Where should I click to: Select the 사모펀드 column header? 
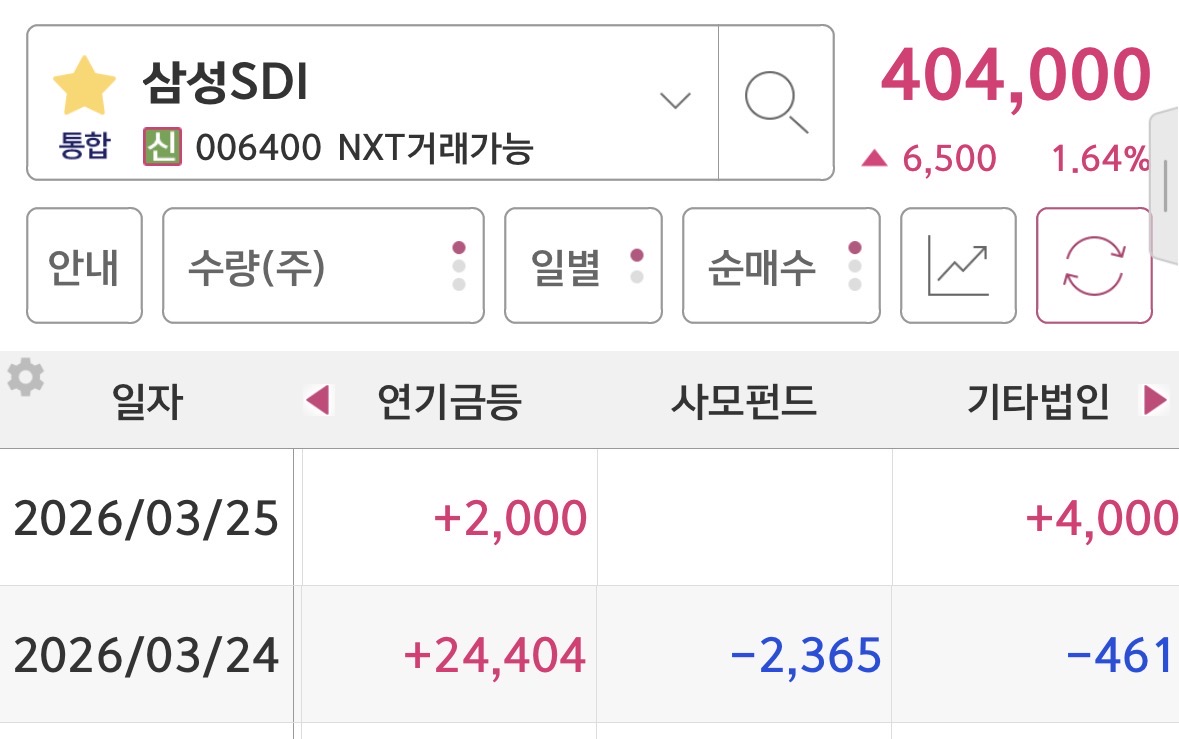743,402
